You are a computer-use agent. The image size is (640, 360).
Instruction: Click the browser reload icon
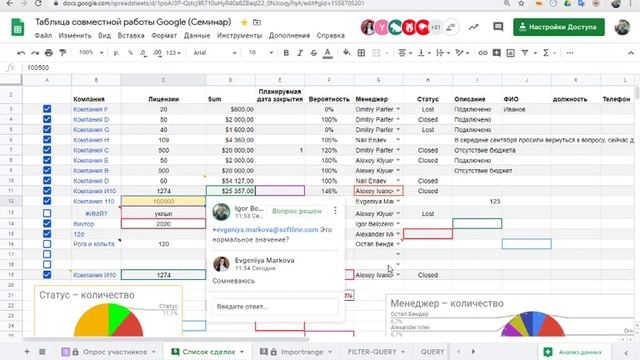(x=38, y=3)
